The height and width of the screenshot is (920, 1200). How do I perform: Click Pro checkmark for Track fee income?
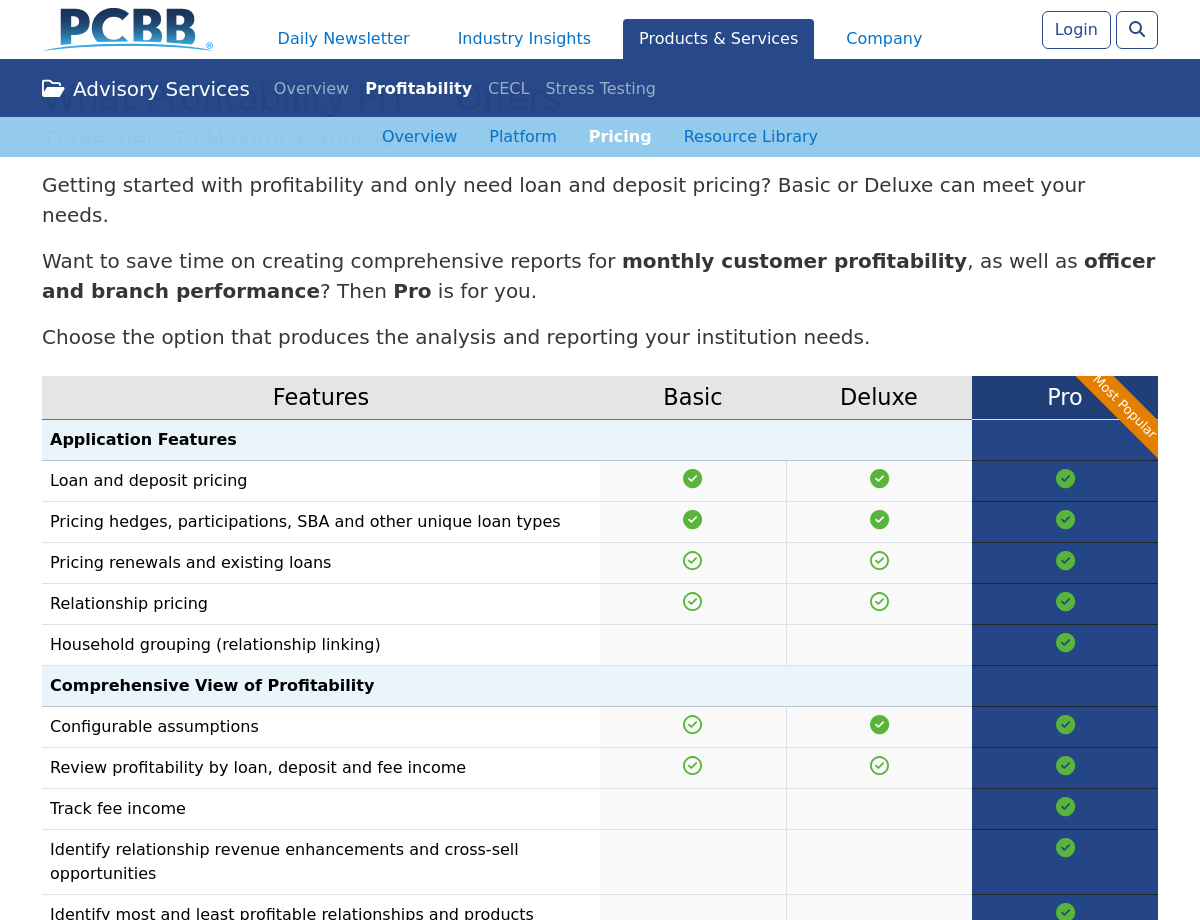(x=1065, y=807)
